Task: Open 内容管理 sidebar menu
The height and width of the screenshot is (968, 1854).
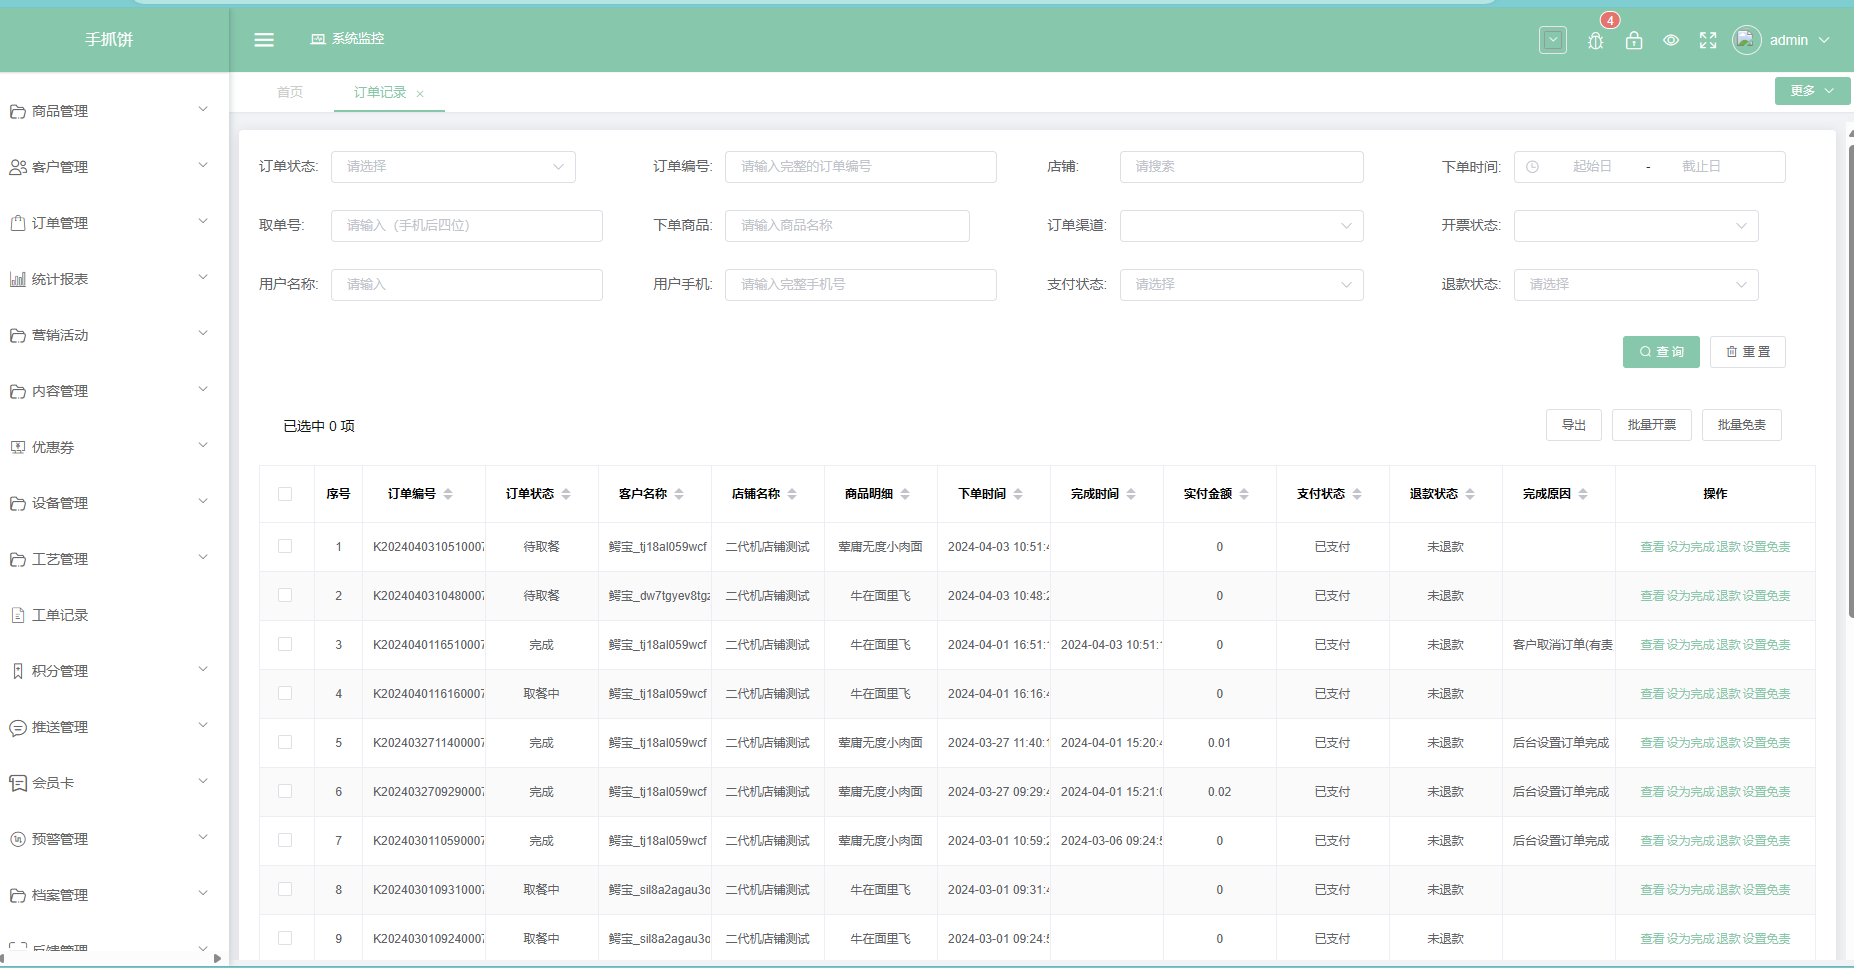Action: (x=114, y=391)
